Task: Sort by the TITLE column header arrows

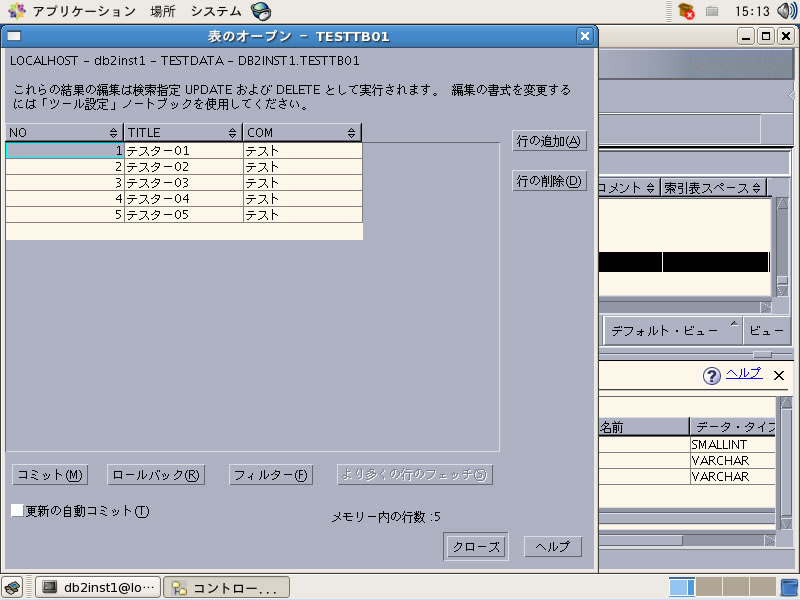Action: pyautogui.click(x=232, y=133)
